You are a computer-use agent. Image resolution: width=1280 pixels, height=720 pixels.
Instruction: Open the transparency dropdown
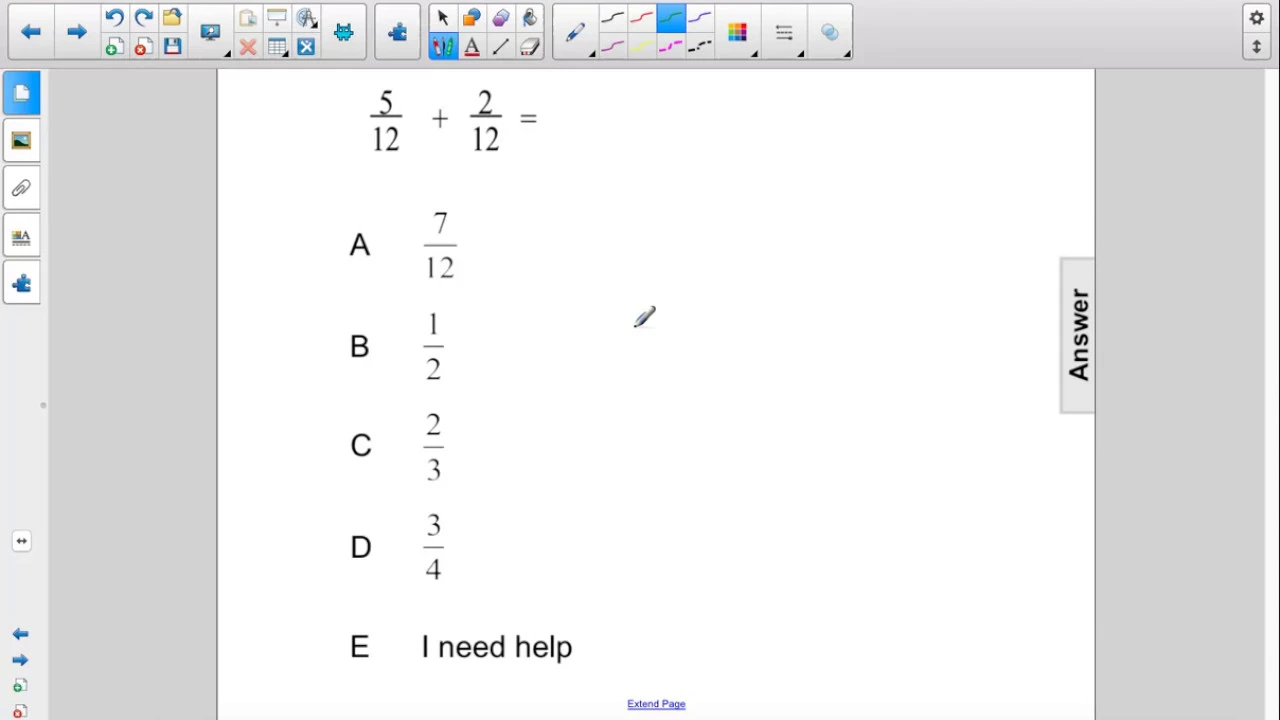831,32
